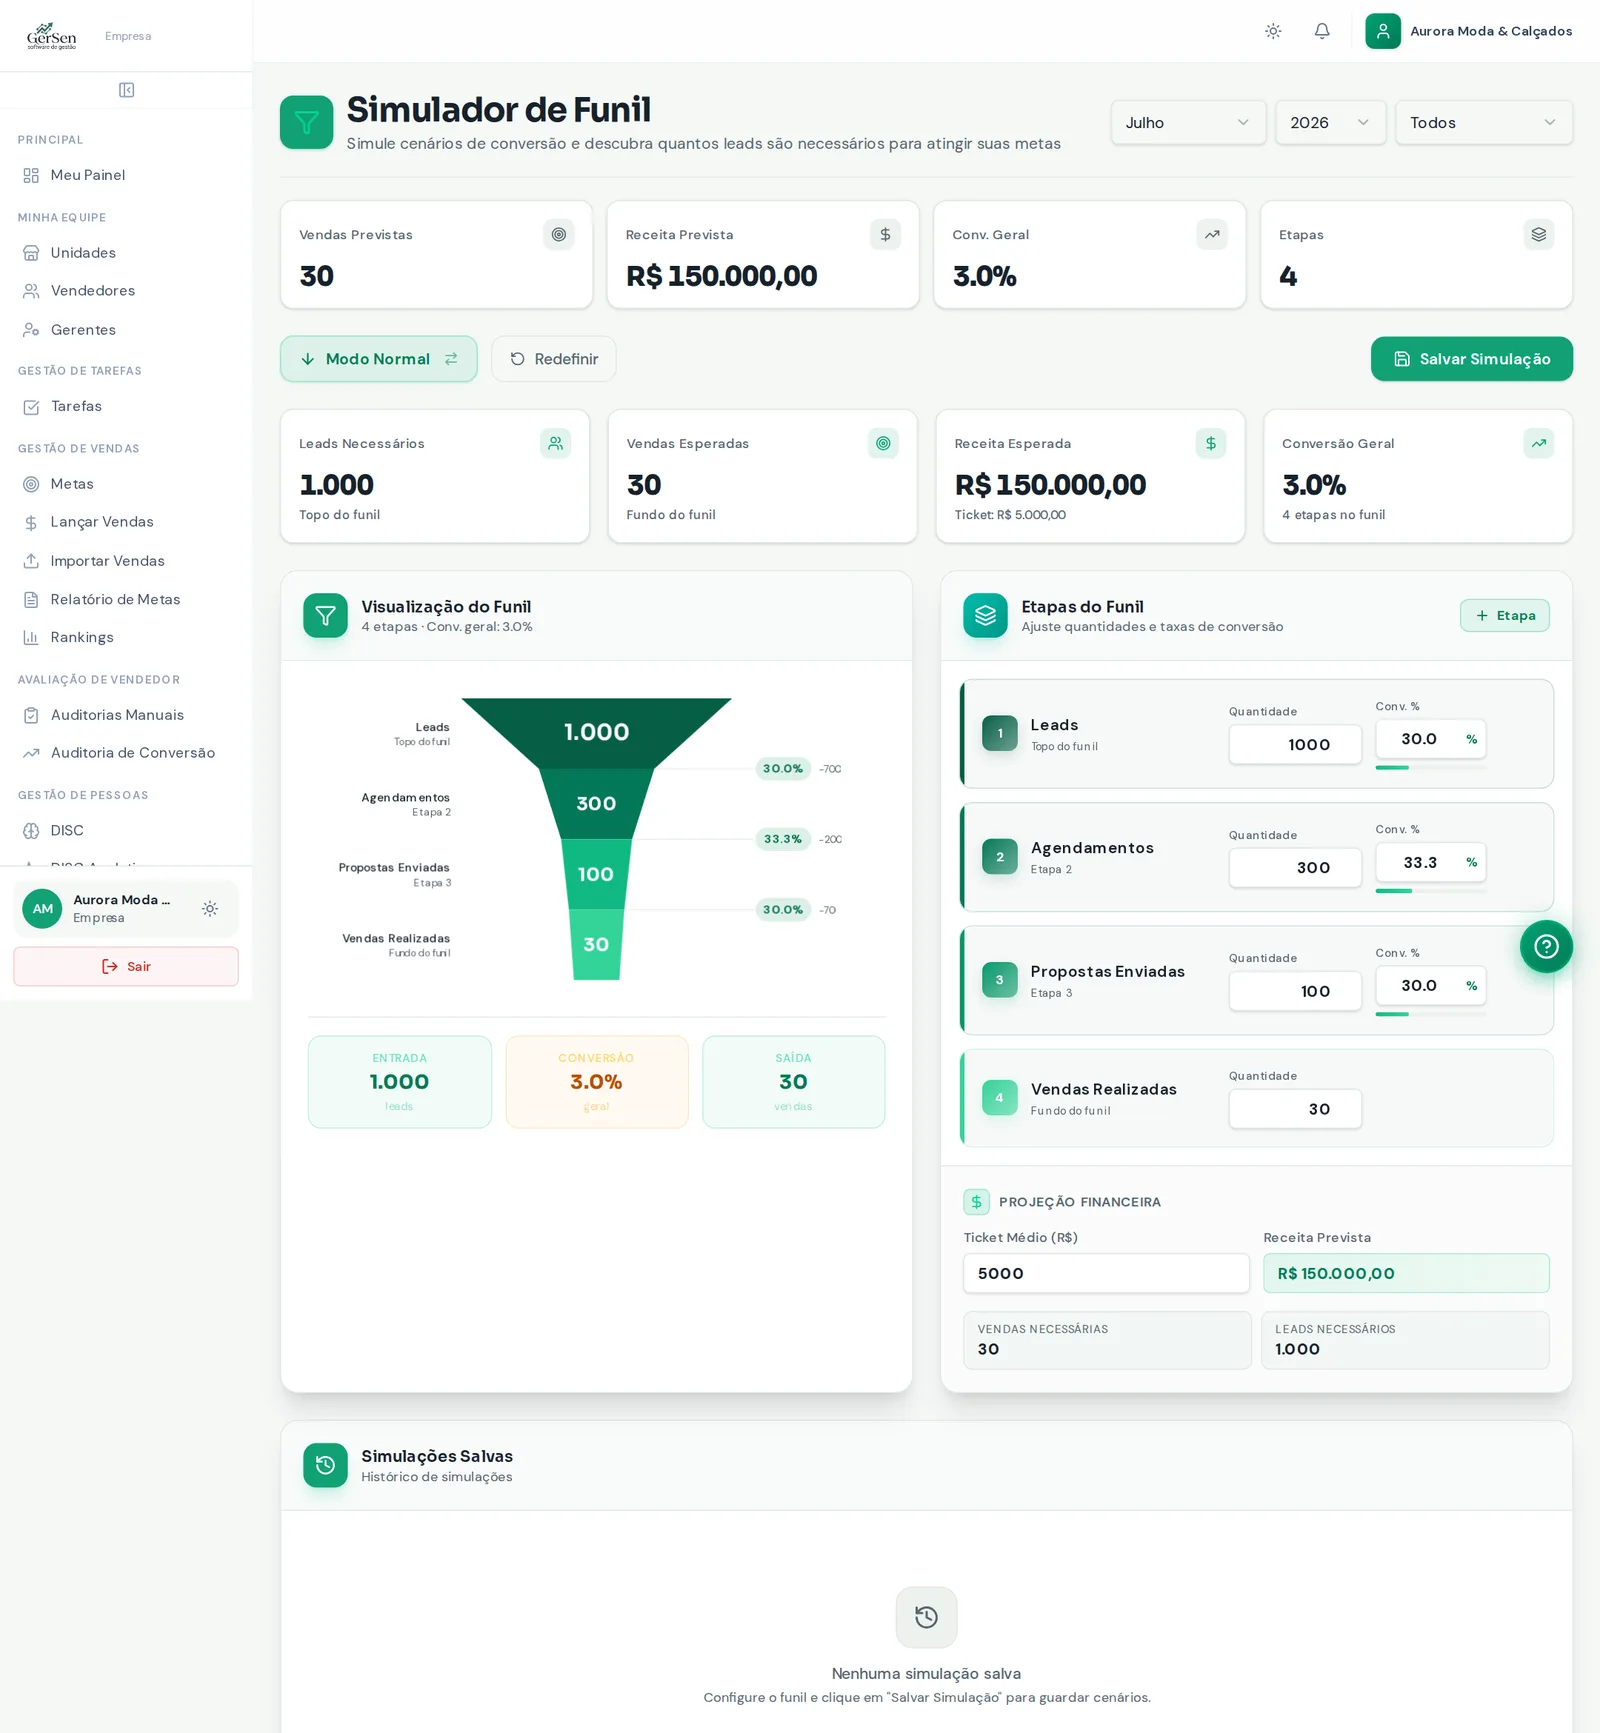Screen dimensions: 1600x1733
Task: Edit Ticket Médio (R$) field
Action: click(1106, 1273)
